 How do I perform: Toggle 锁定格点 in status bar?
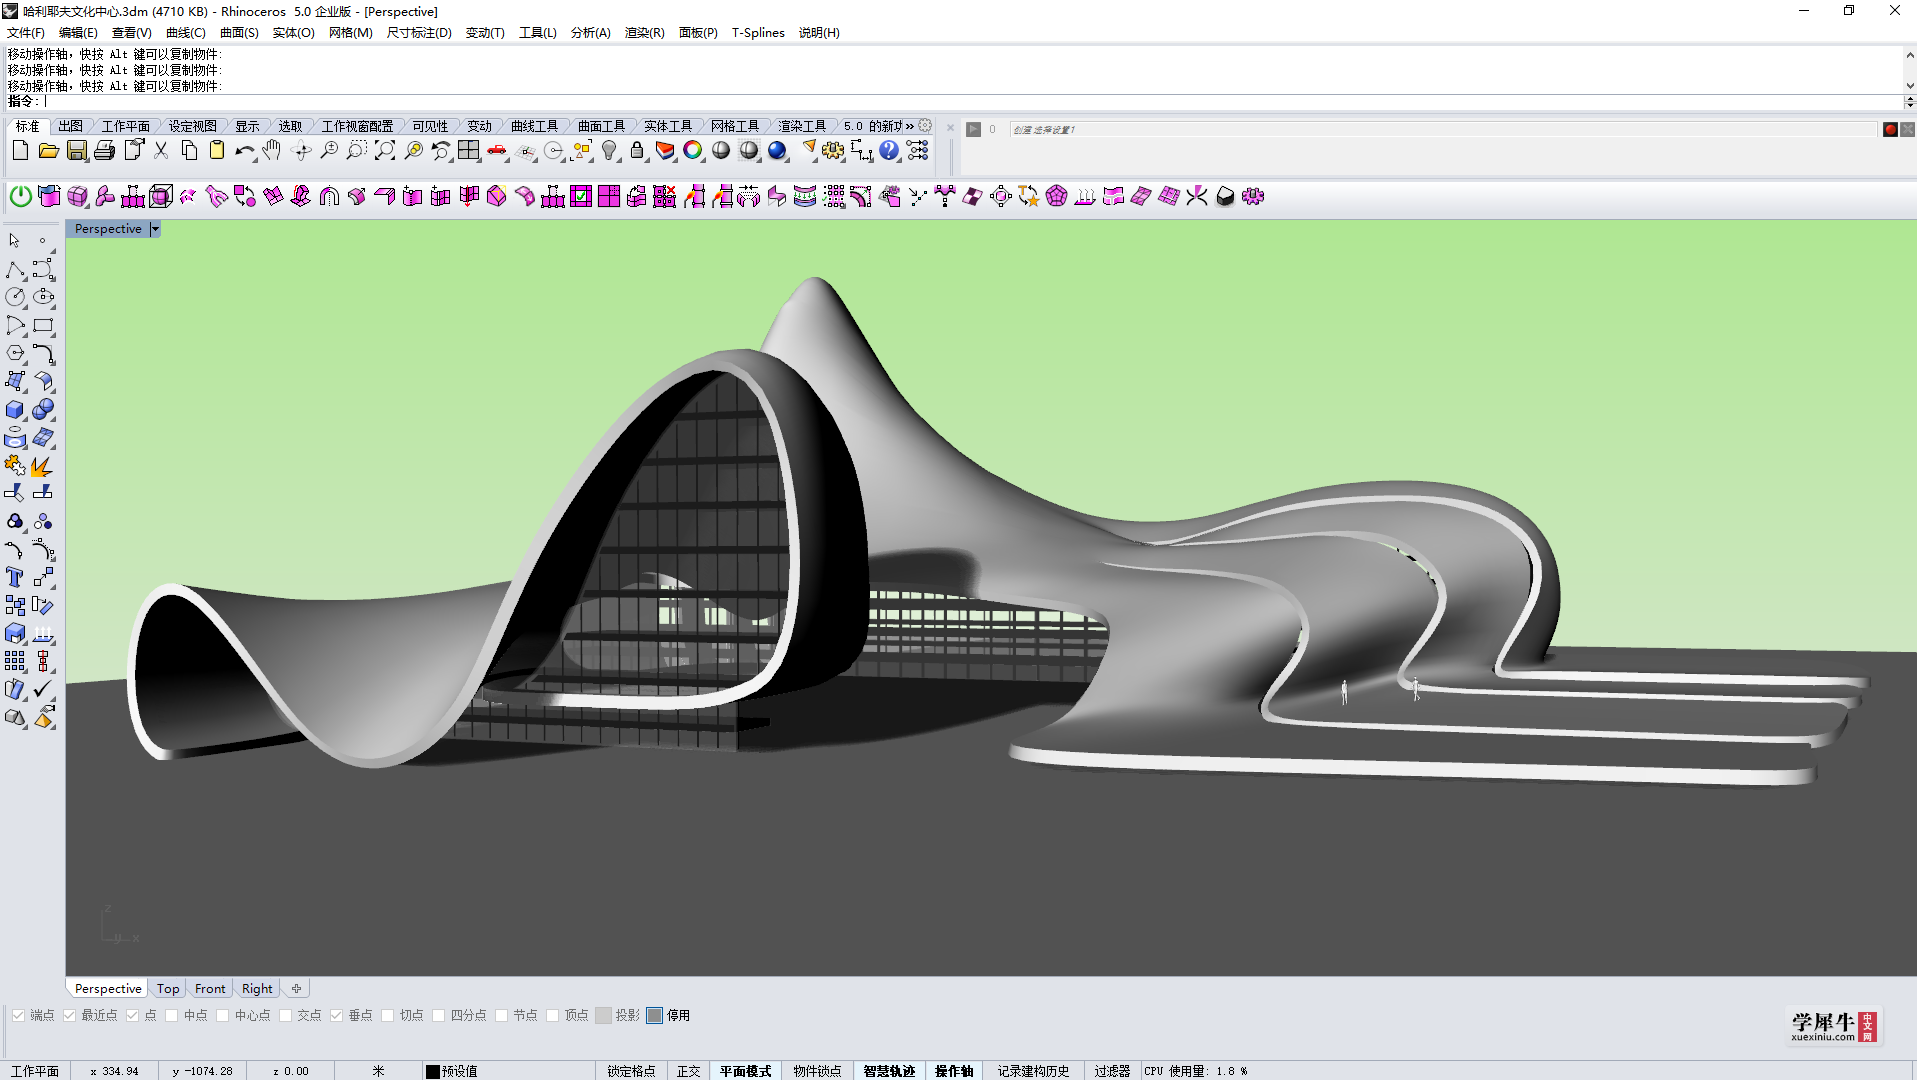click(x=631, y=1071)
